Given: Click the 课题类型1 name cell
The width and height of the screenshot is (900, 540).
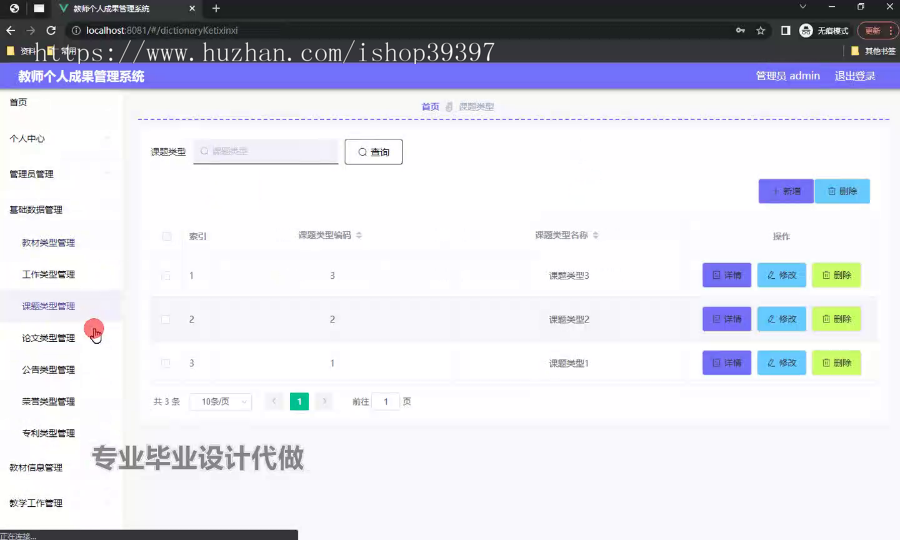Looking at the screenshot, I should (x=569, y=363).
